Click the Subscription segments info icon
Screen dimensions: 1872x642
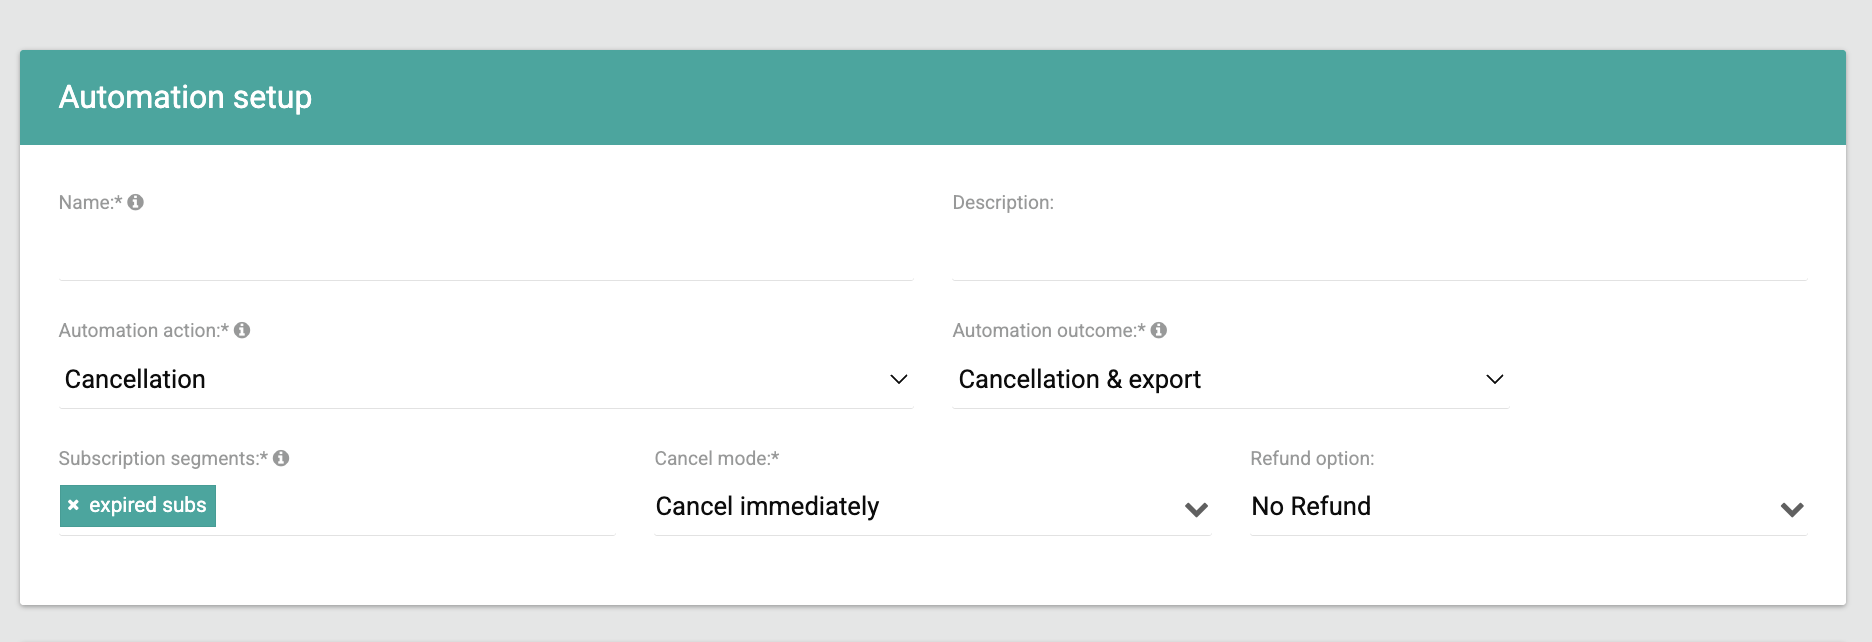pos(281,458)
